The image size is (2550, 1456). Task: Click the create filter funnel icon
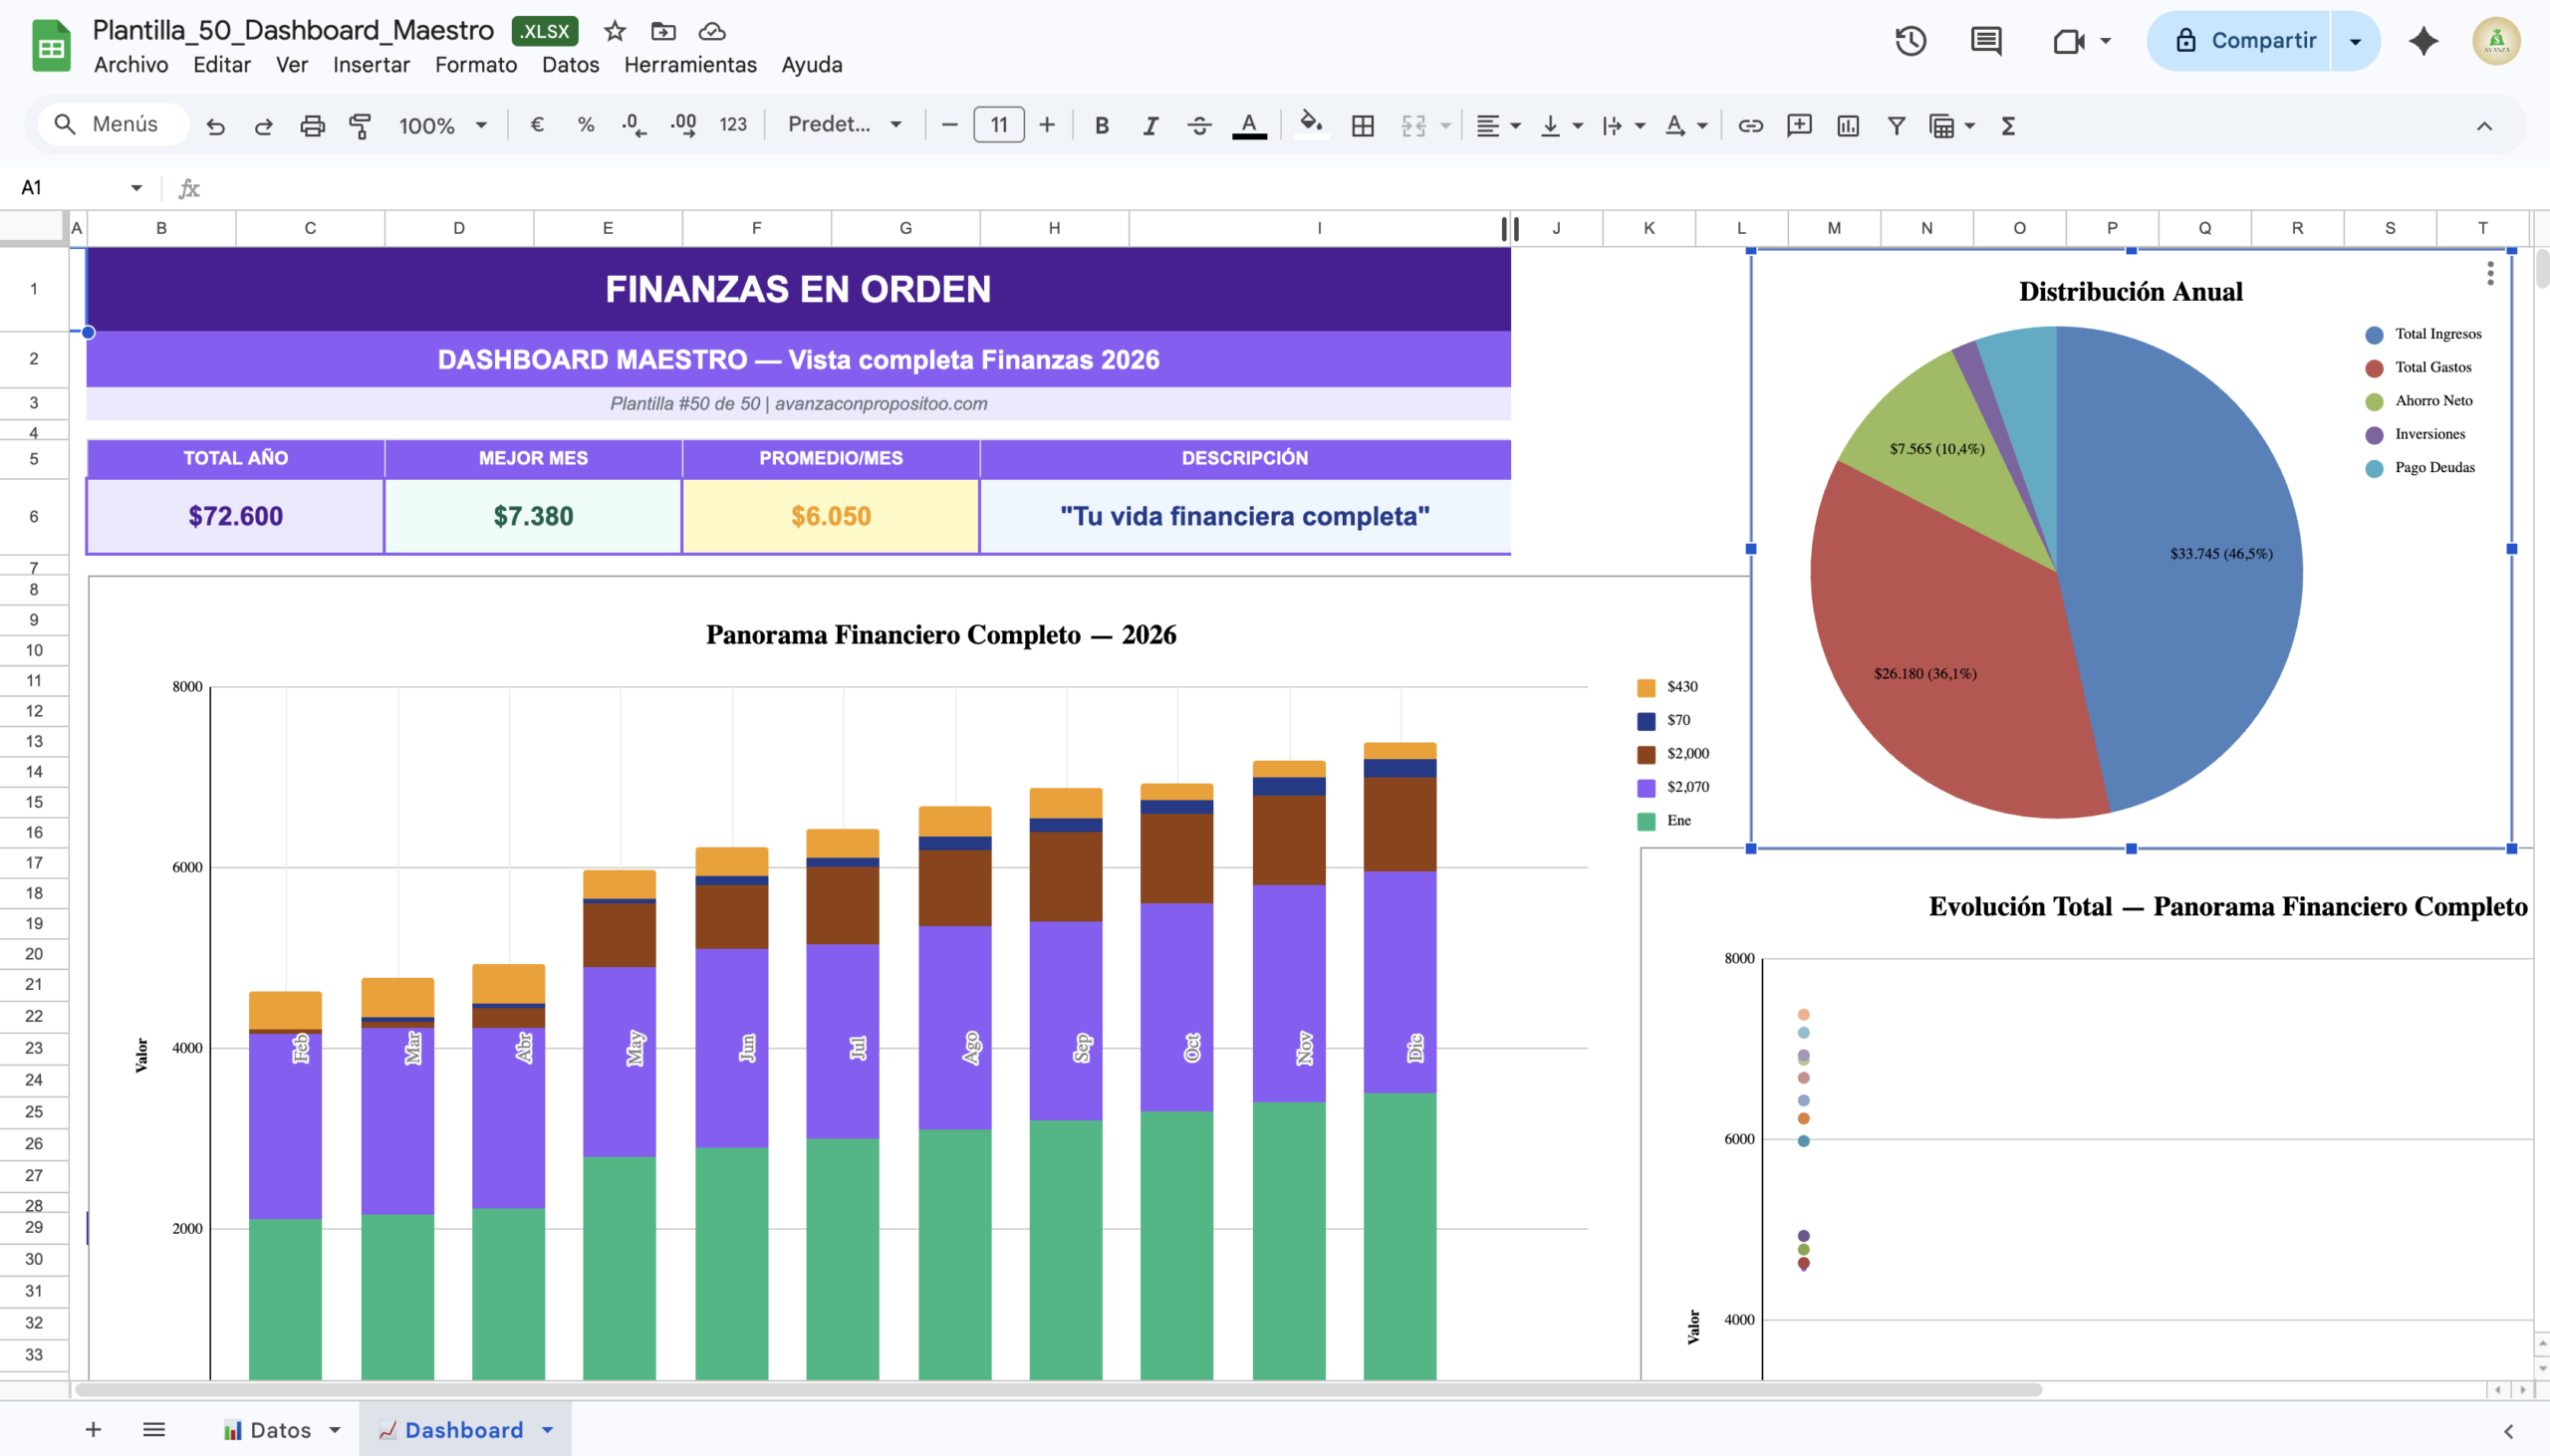tap(1895, 125)
